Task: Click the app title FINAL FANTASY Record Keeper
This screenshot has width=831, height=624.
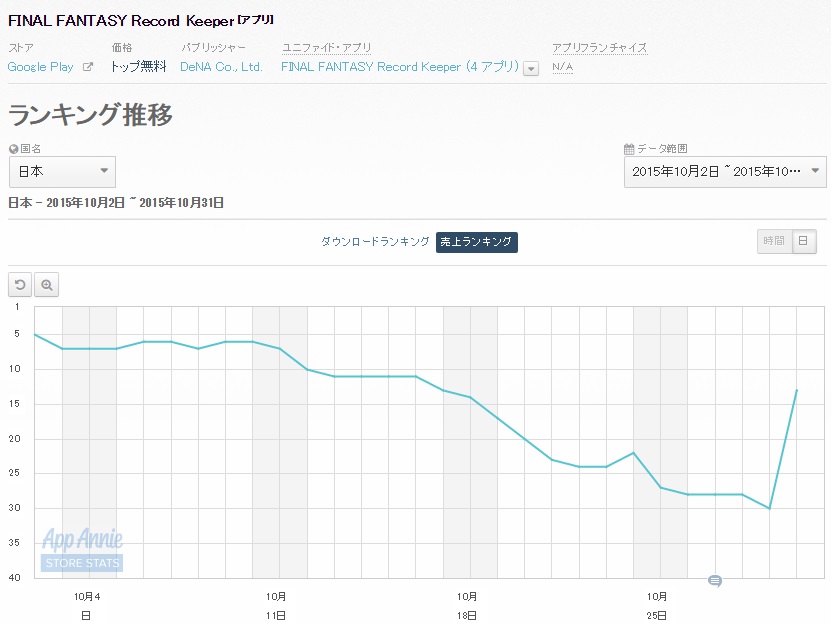Action: 121,21
